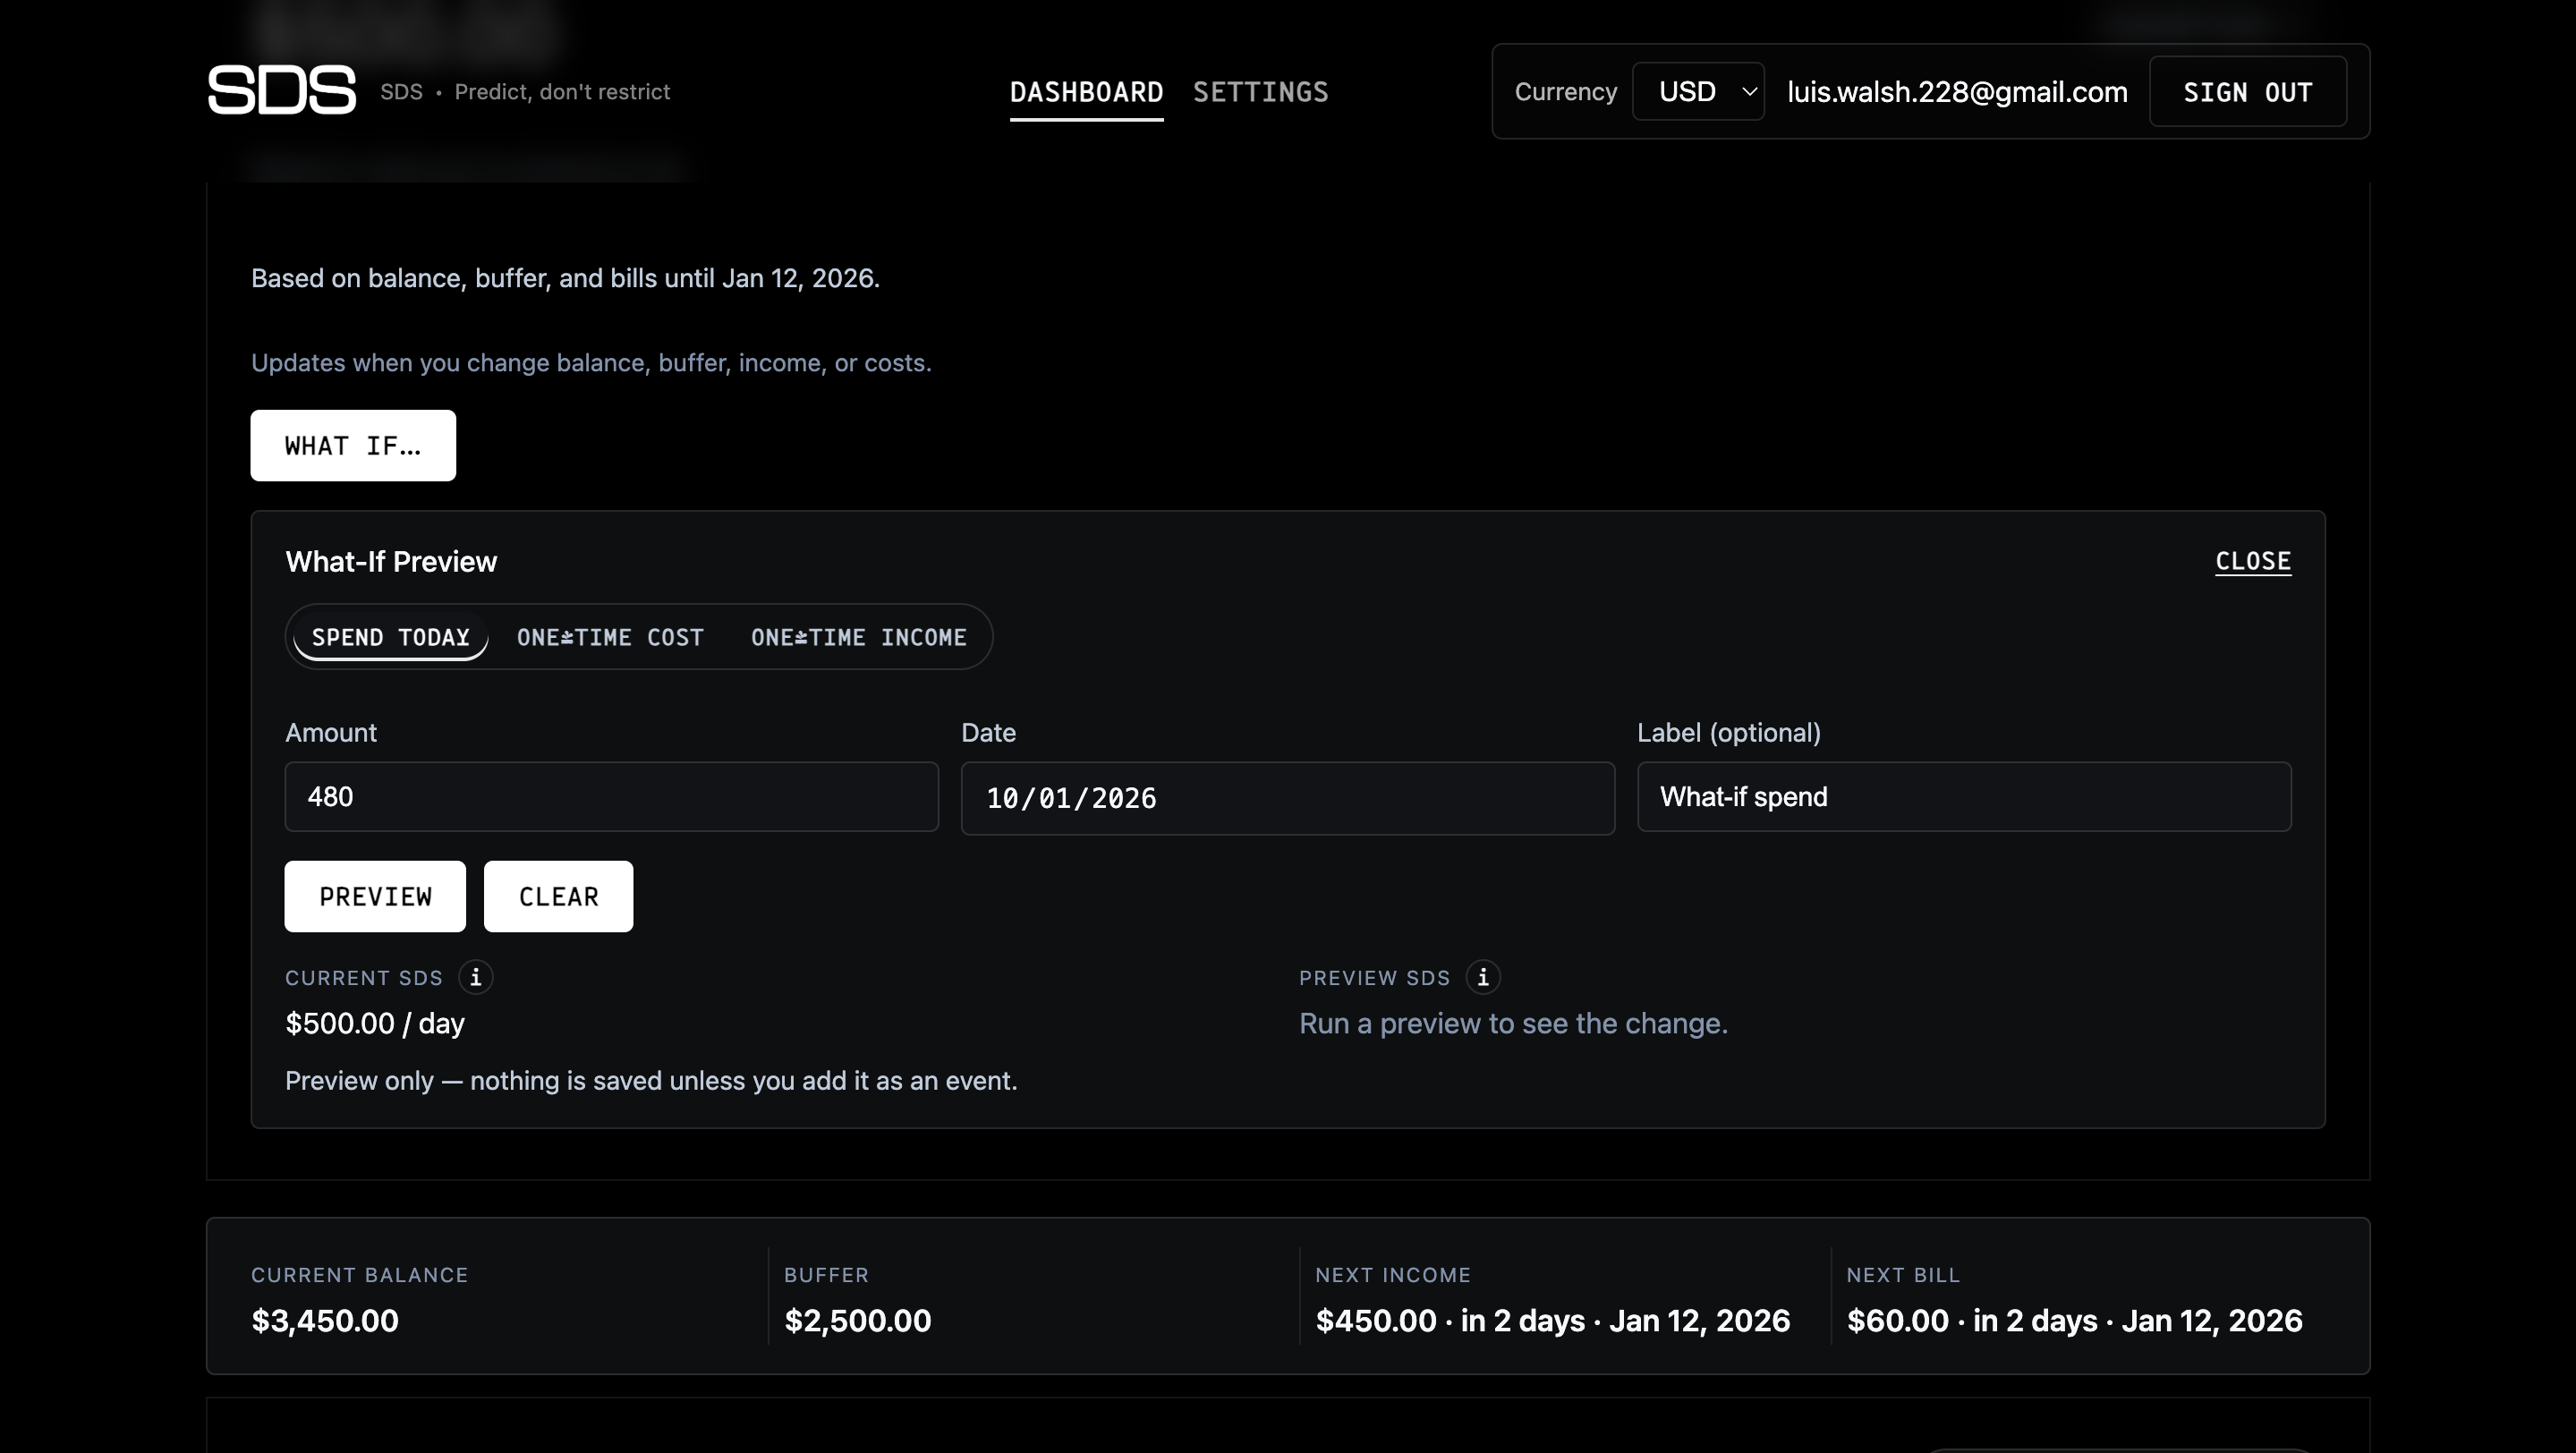Click the What If… button
The width and height of the screenshot is (2576, 1453).
tap(353, 445)
